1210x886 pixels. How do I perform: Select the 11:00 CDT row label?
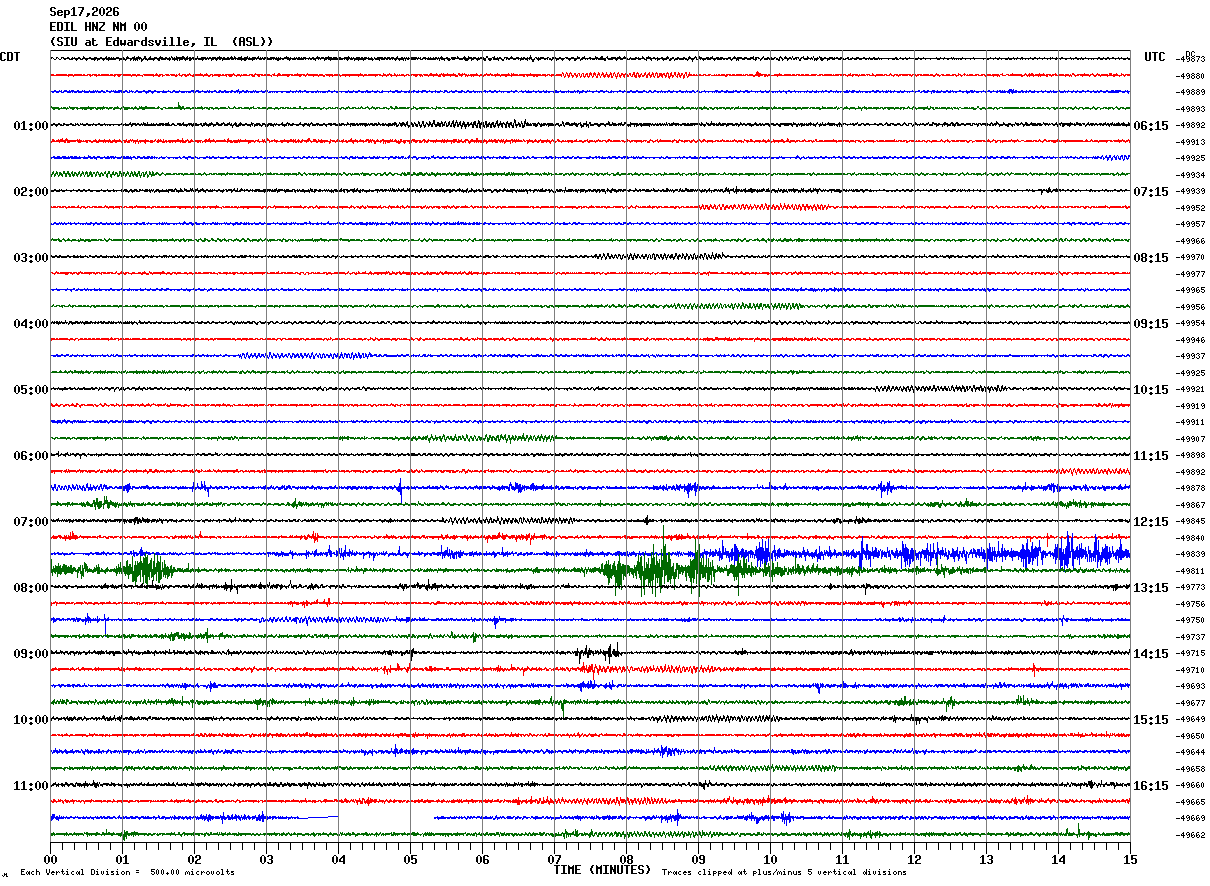click(x=31, y=786)
